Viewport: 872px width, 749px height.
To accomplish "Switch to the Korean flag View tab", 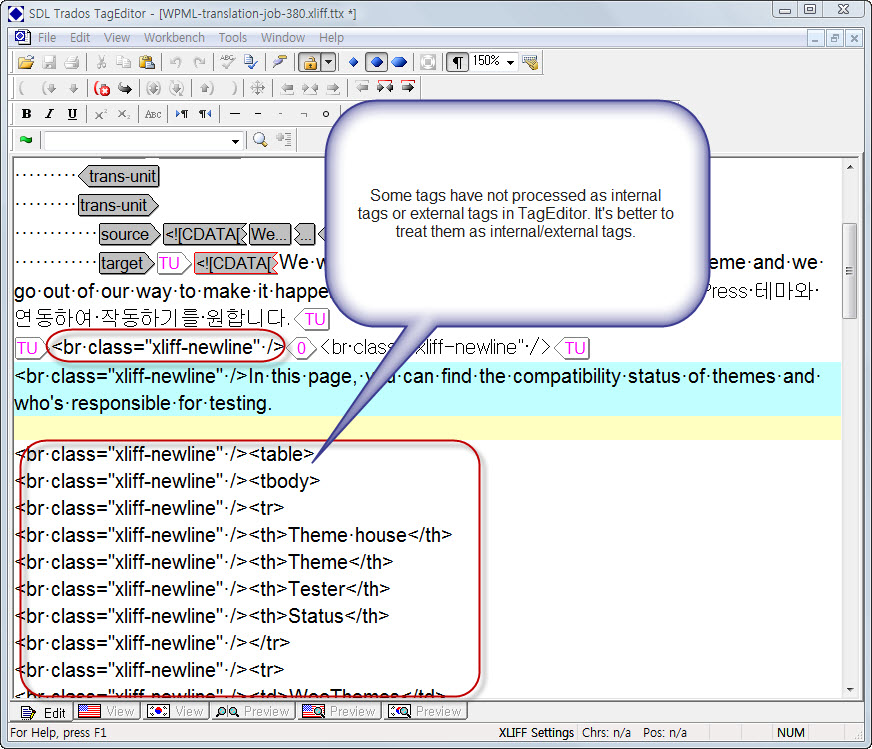I will coord(175,711).
